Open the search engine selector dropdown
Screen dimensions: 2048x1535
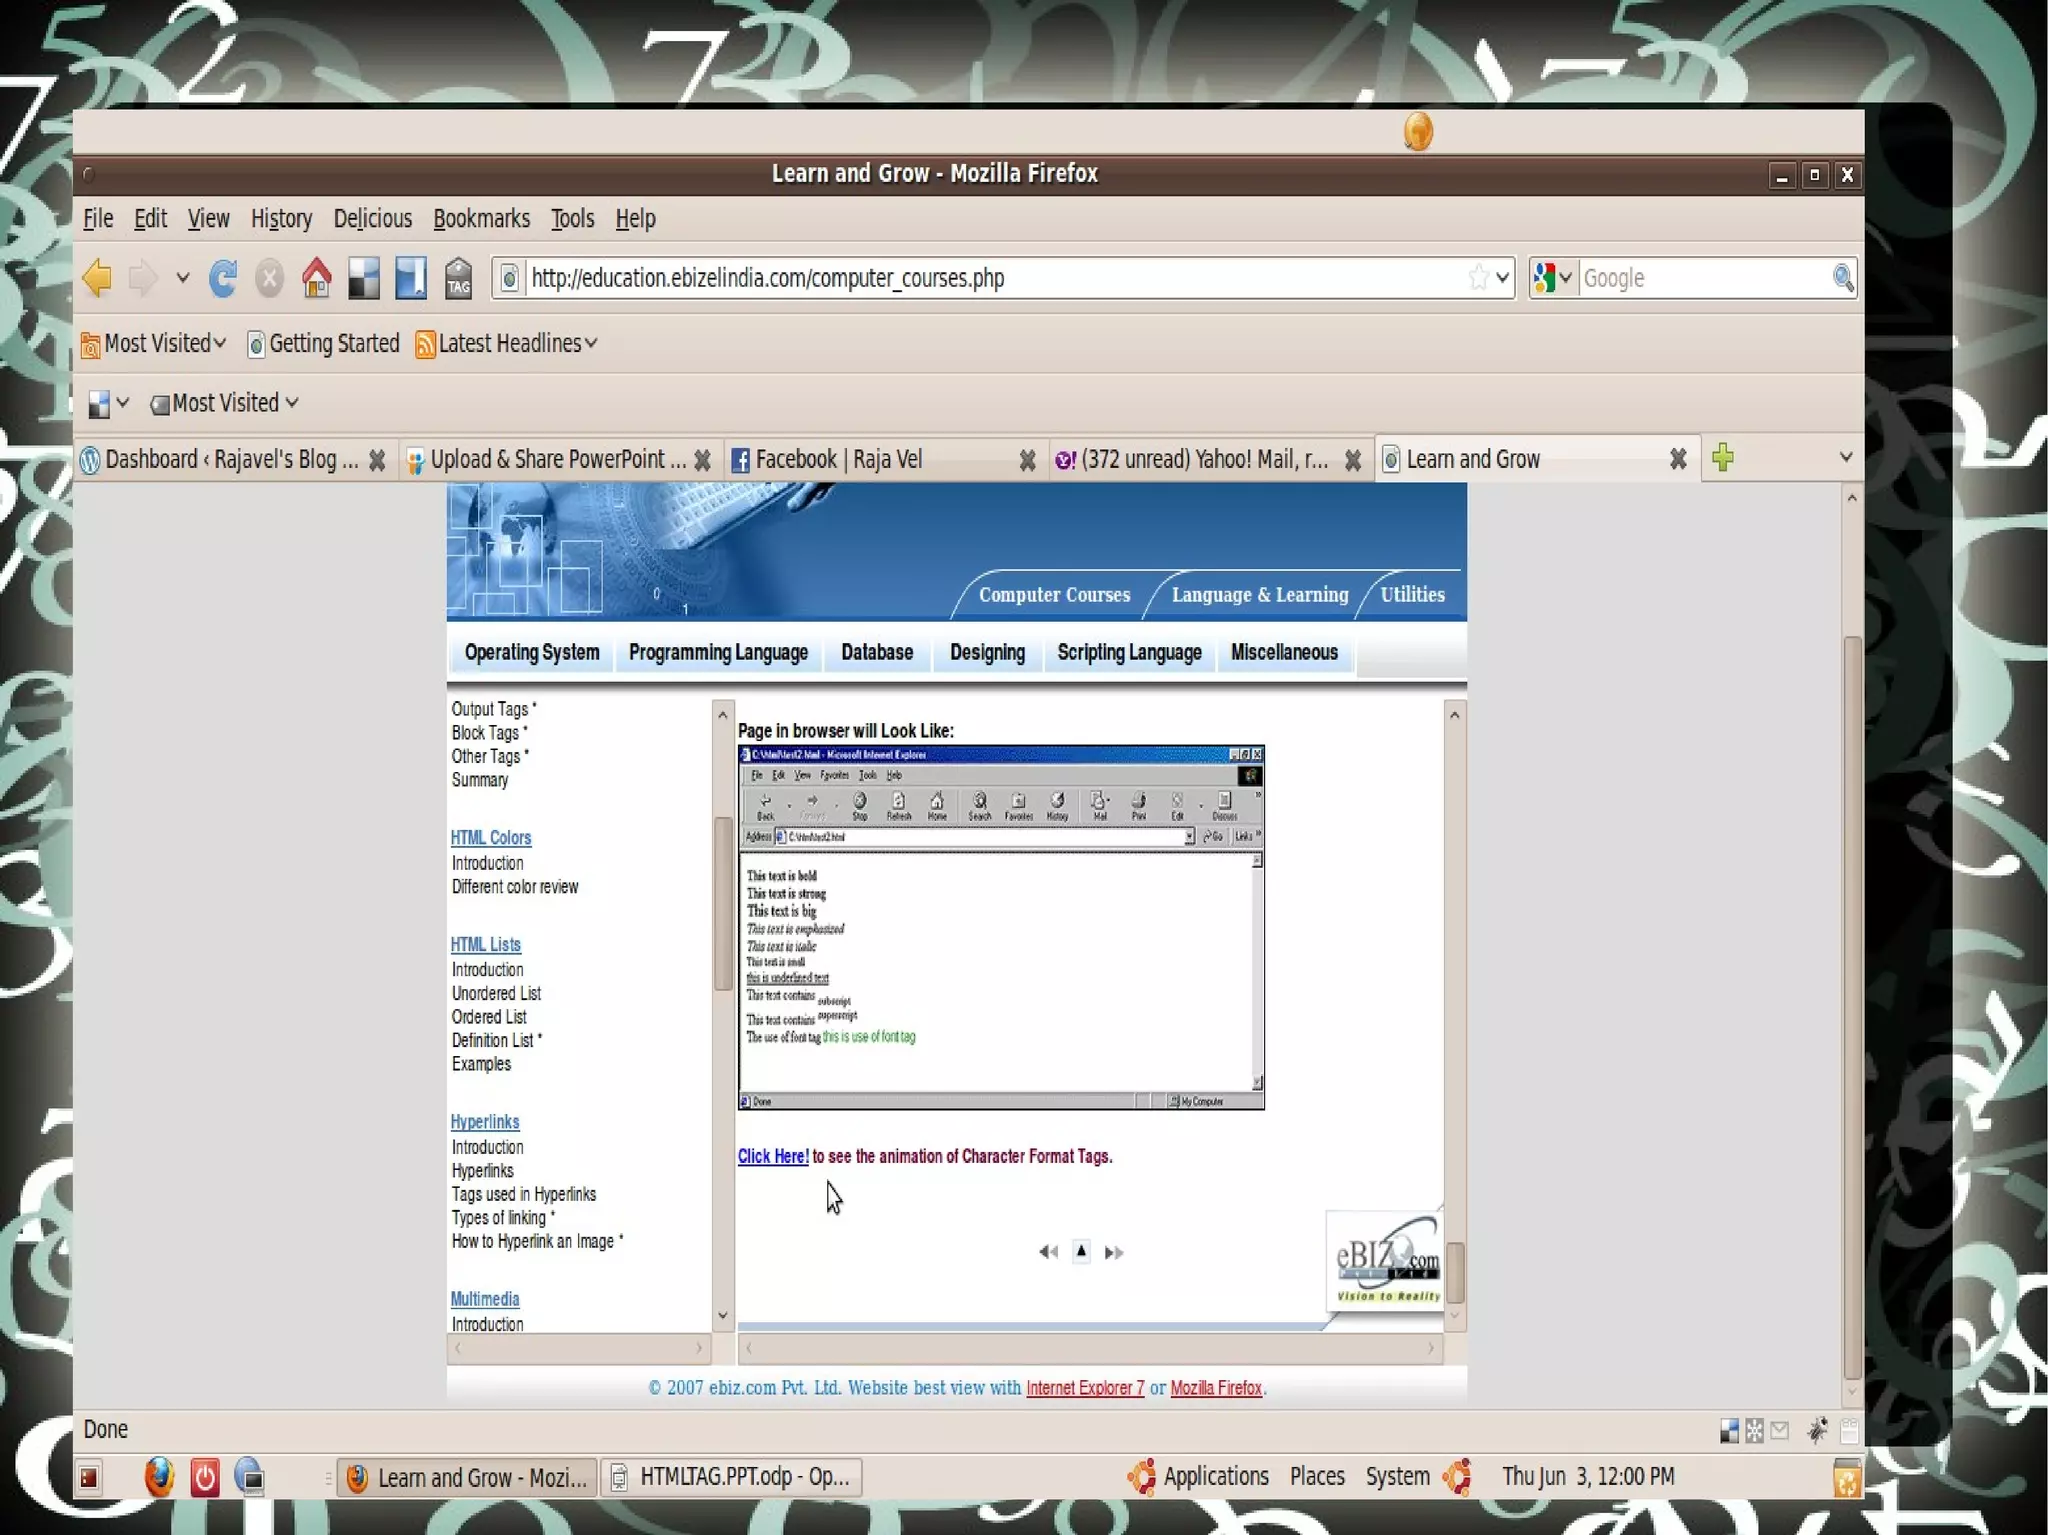pyautogui.click(x=1553, y=278)
